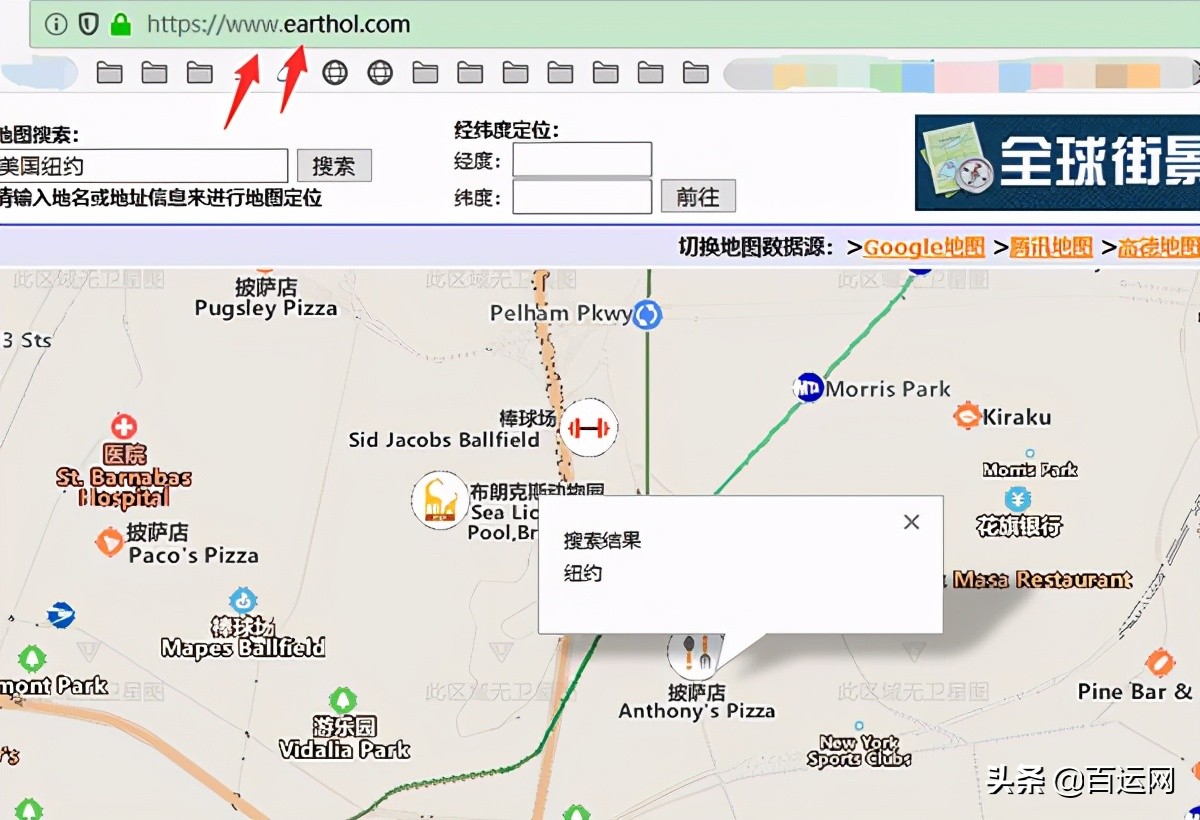
Task: Select the Kiraku restaurant icon
Action: [x=965, y=415]
